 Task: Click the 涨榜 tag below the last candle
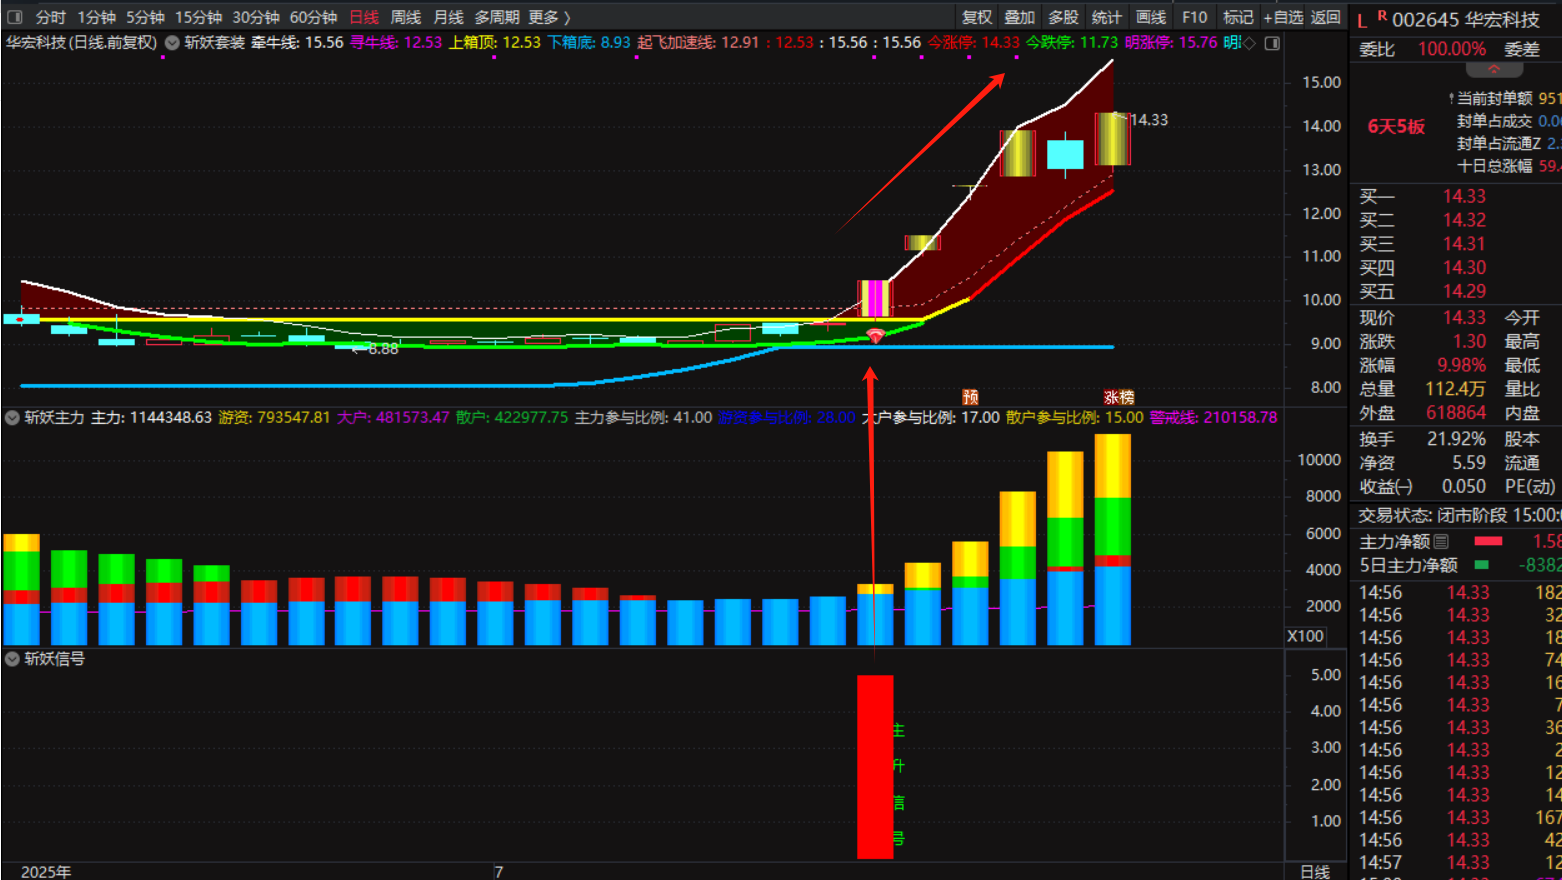[x=1118, y=397]
